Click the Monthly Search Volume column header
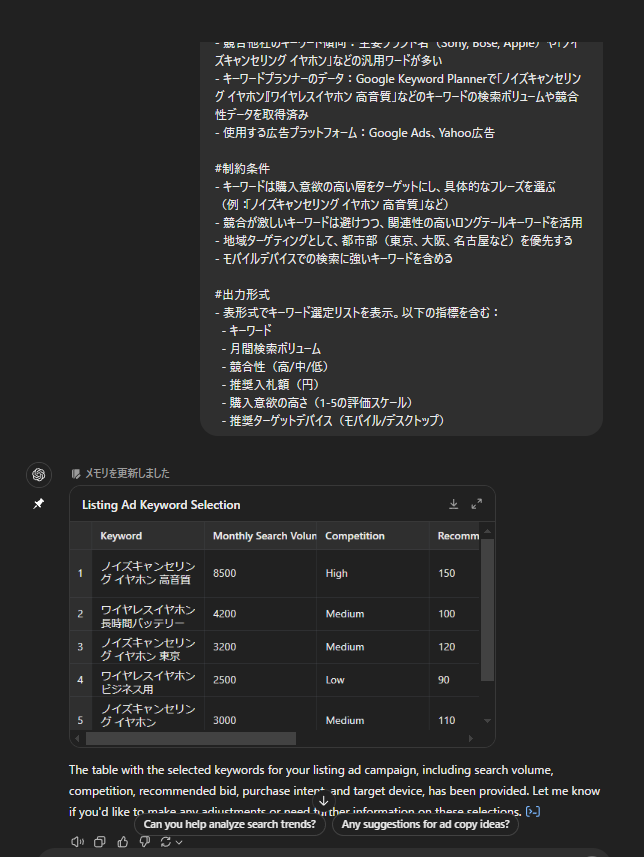644x857 pixels. click(x=260, y=536)
